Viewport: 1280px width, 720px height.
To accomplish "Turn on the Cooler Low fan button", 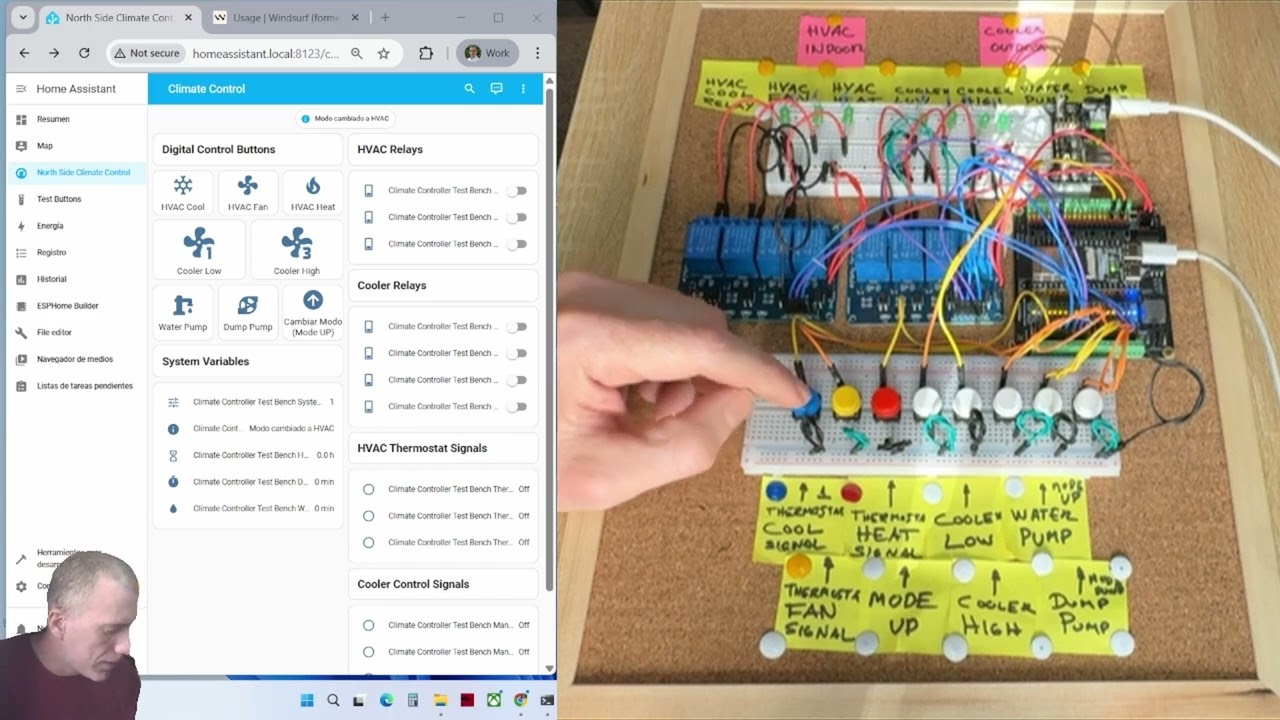I will tap(199, 250).
